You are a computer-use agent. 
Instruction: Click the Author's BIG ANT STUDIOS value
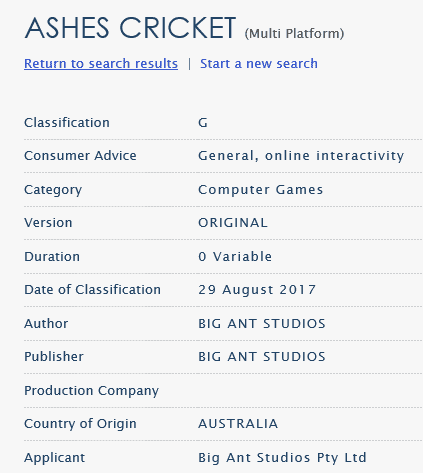[262, 324]
